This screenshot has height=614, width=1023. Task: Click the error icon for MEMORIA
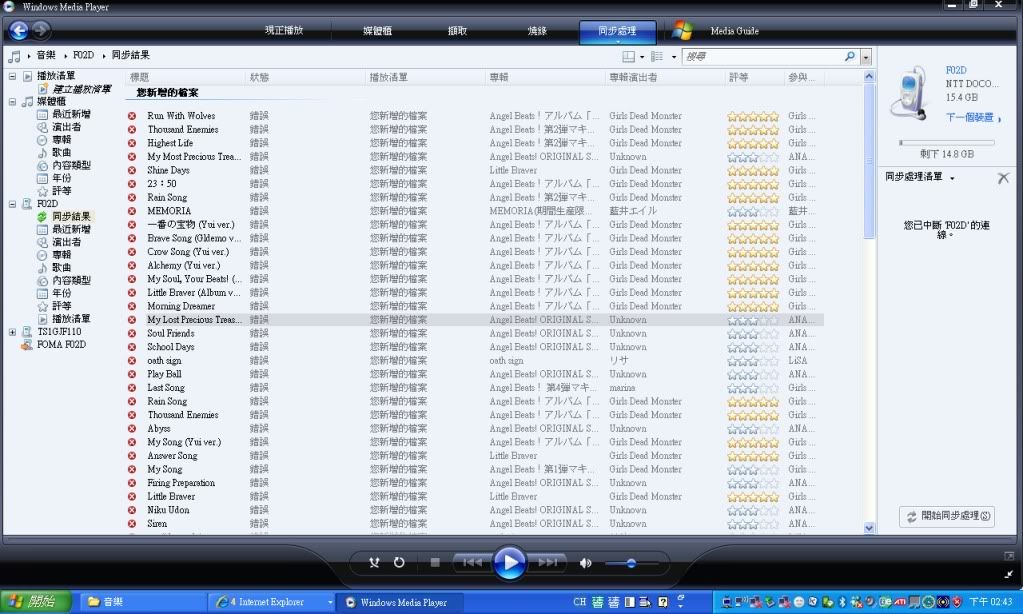[x=132, y=211]
